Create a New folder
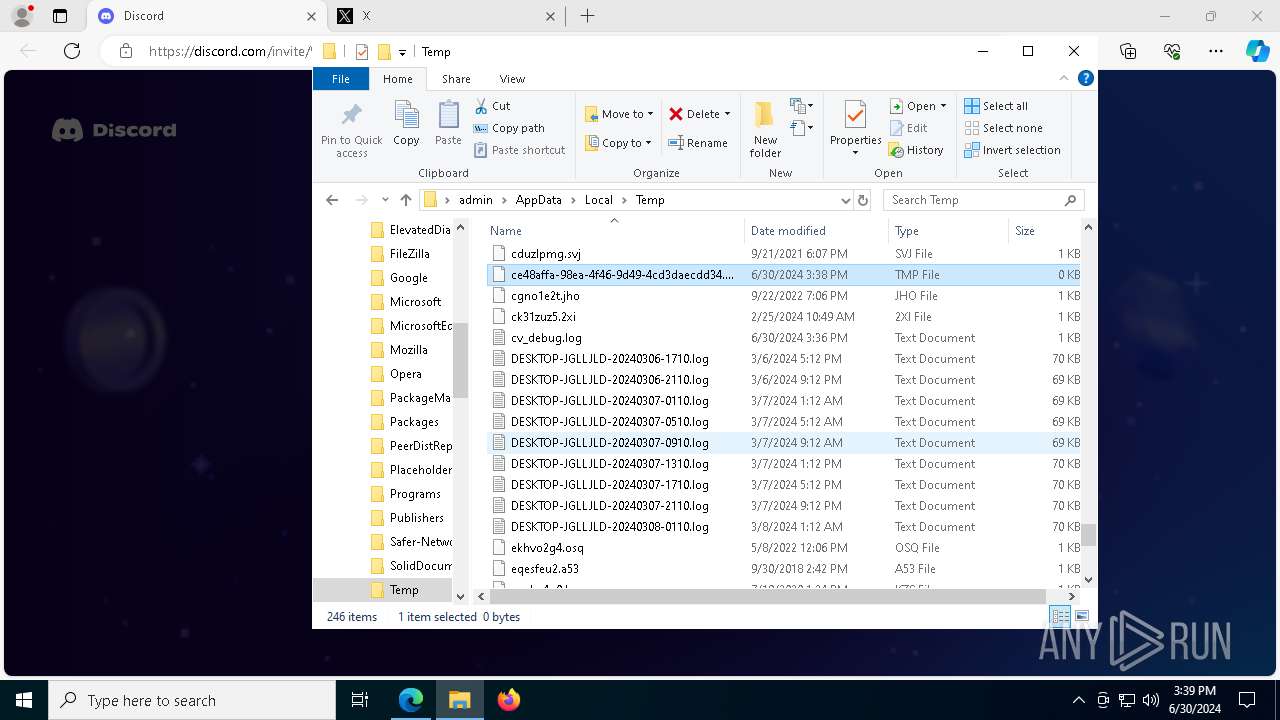 point(765,129)
